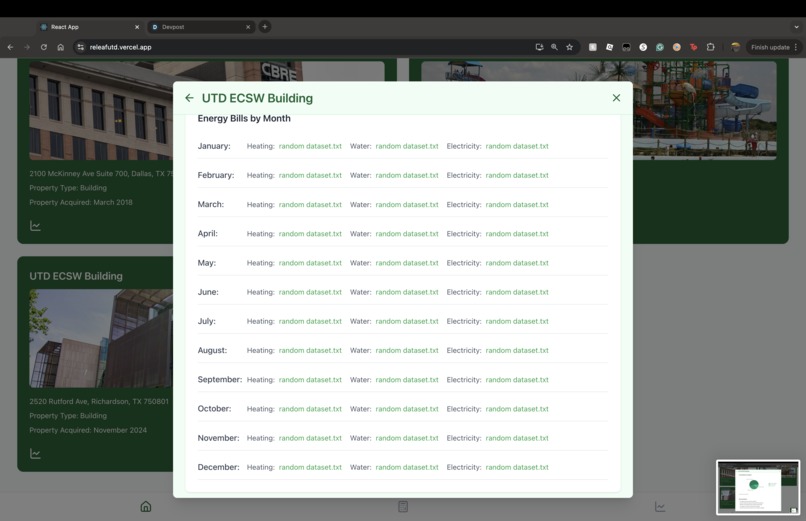Open May Heating dataset link

pyautogui.click(x=310, y=263)
